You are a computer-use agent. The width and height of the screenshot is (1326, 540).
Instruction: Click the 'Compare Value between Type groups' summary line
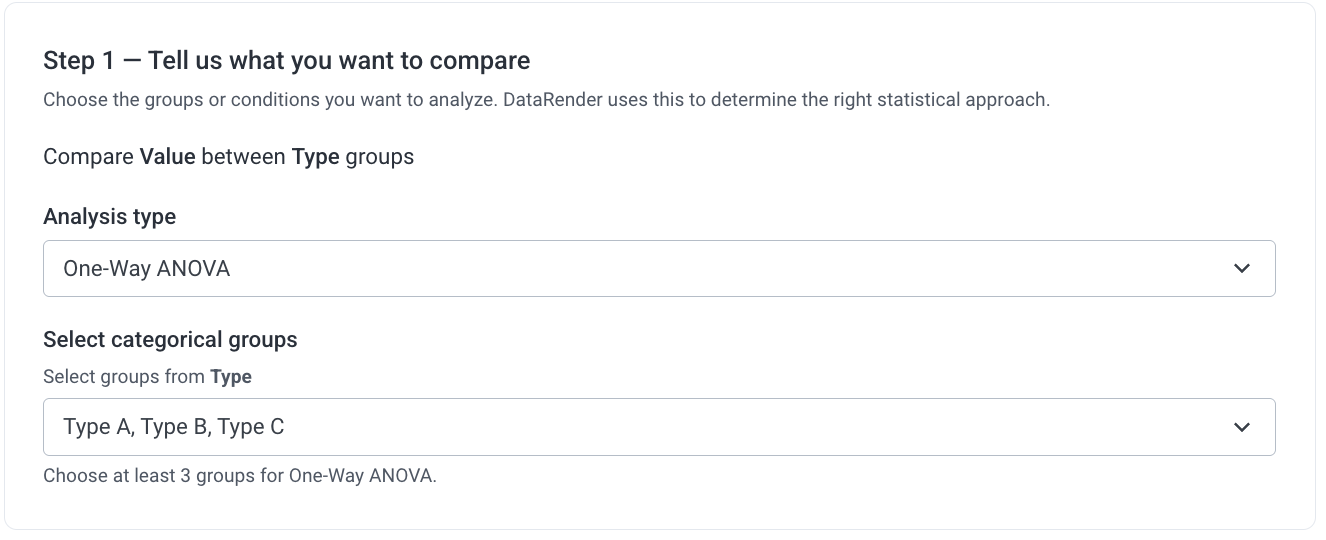pos(229,157)
